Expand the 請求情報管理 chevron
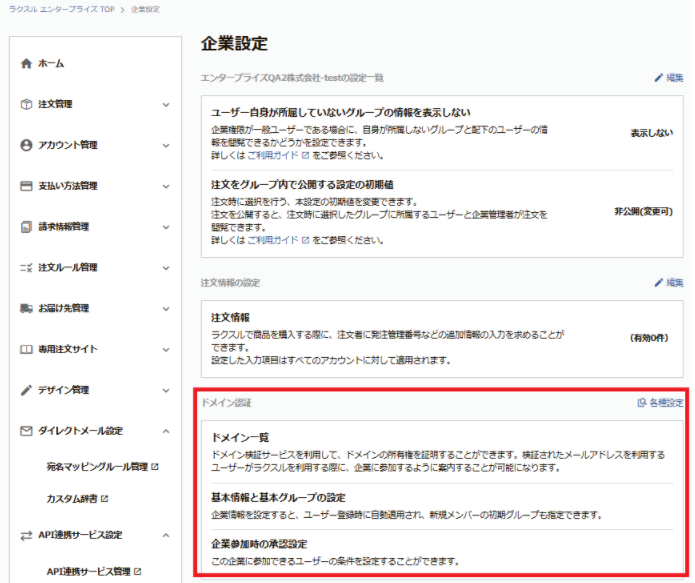Viewport: 695px width, 583px height. coord(166,227)
